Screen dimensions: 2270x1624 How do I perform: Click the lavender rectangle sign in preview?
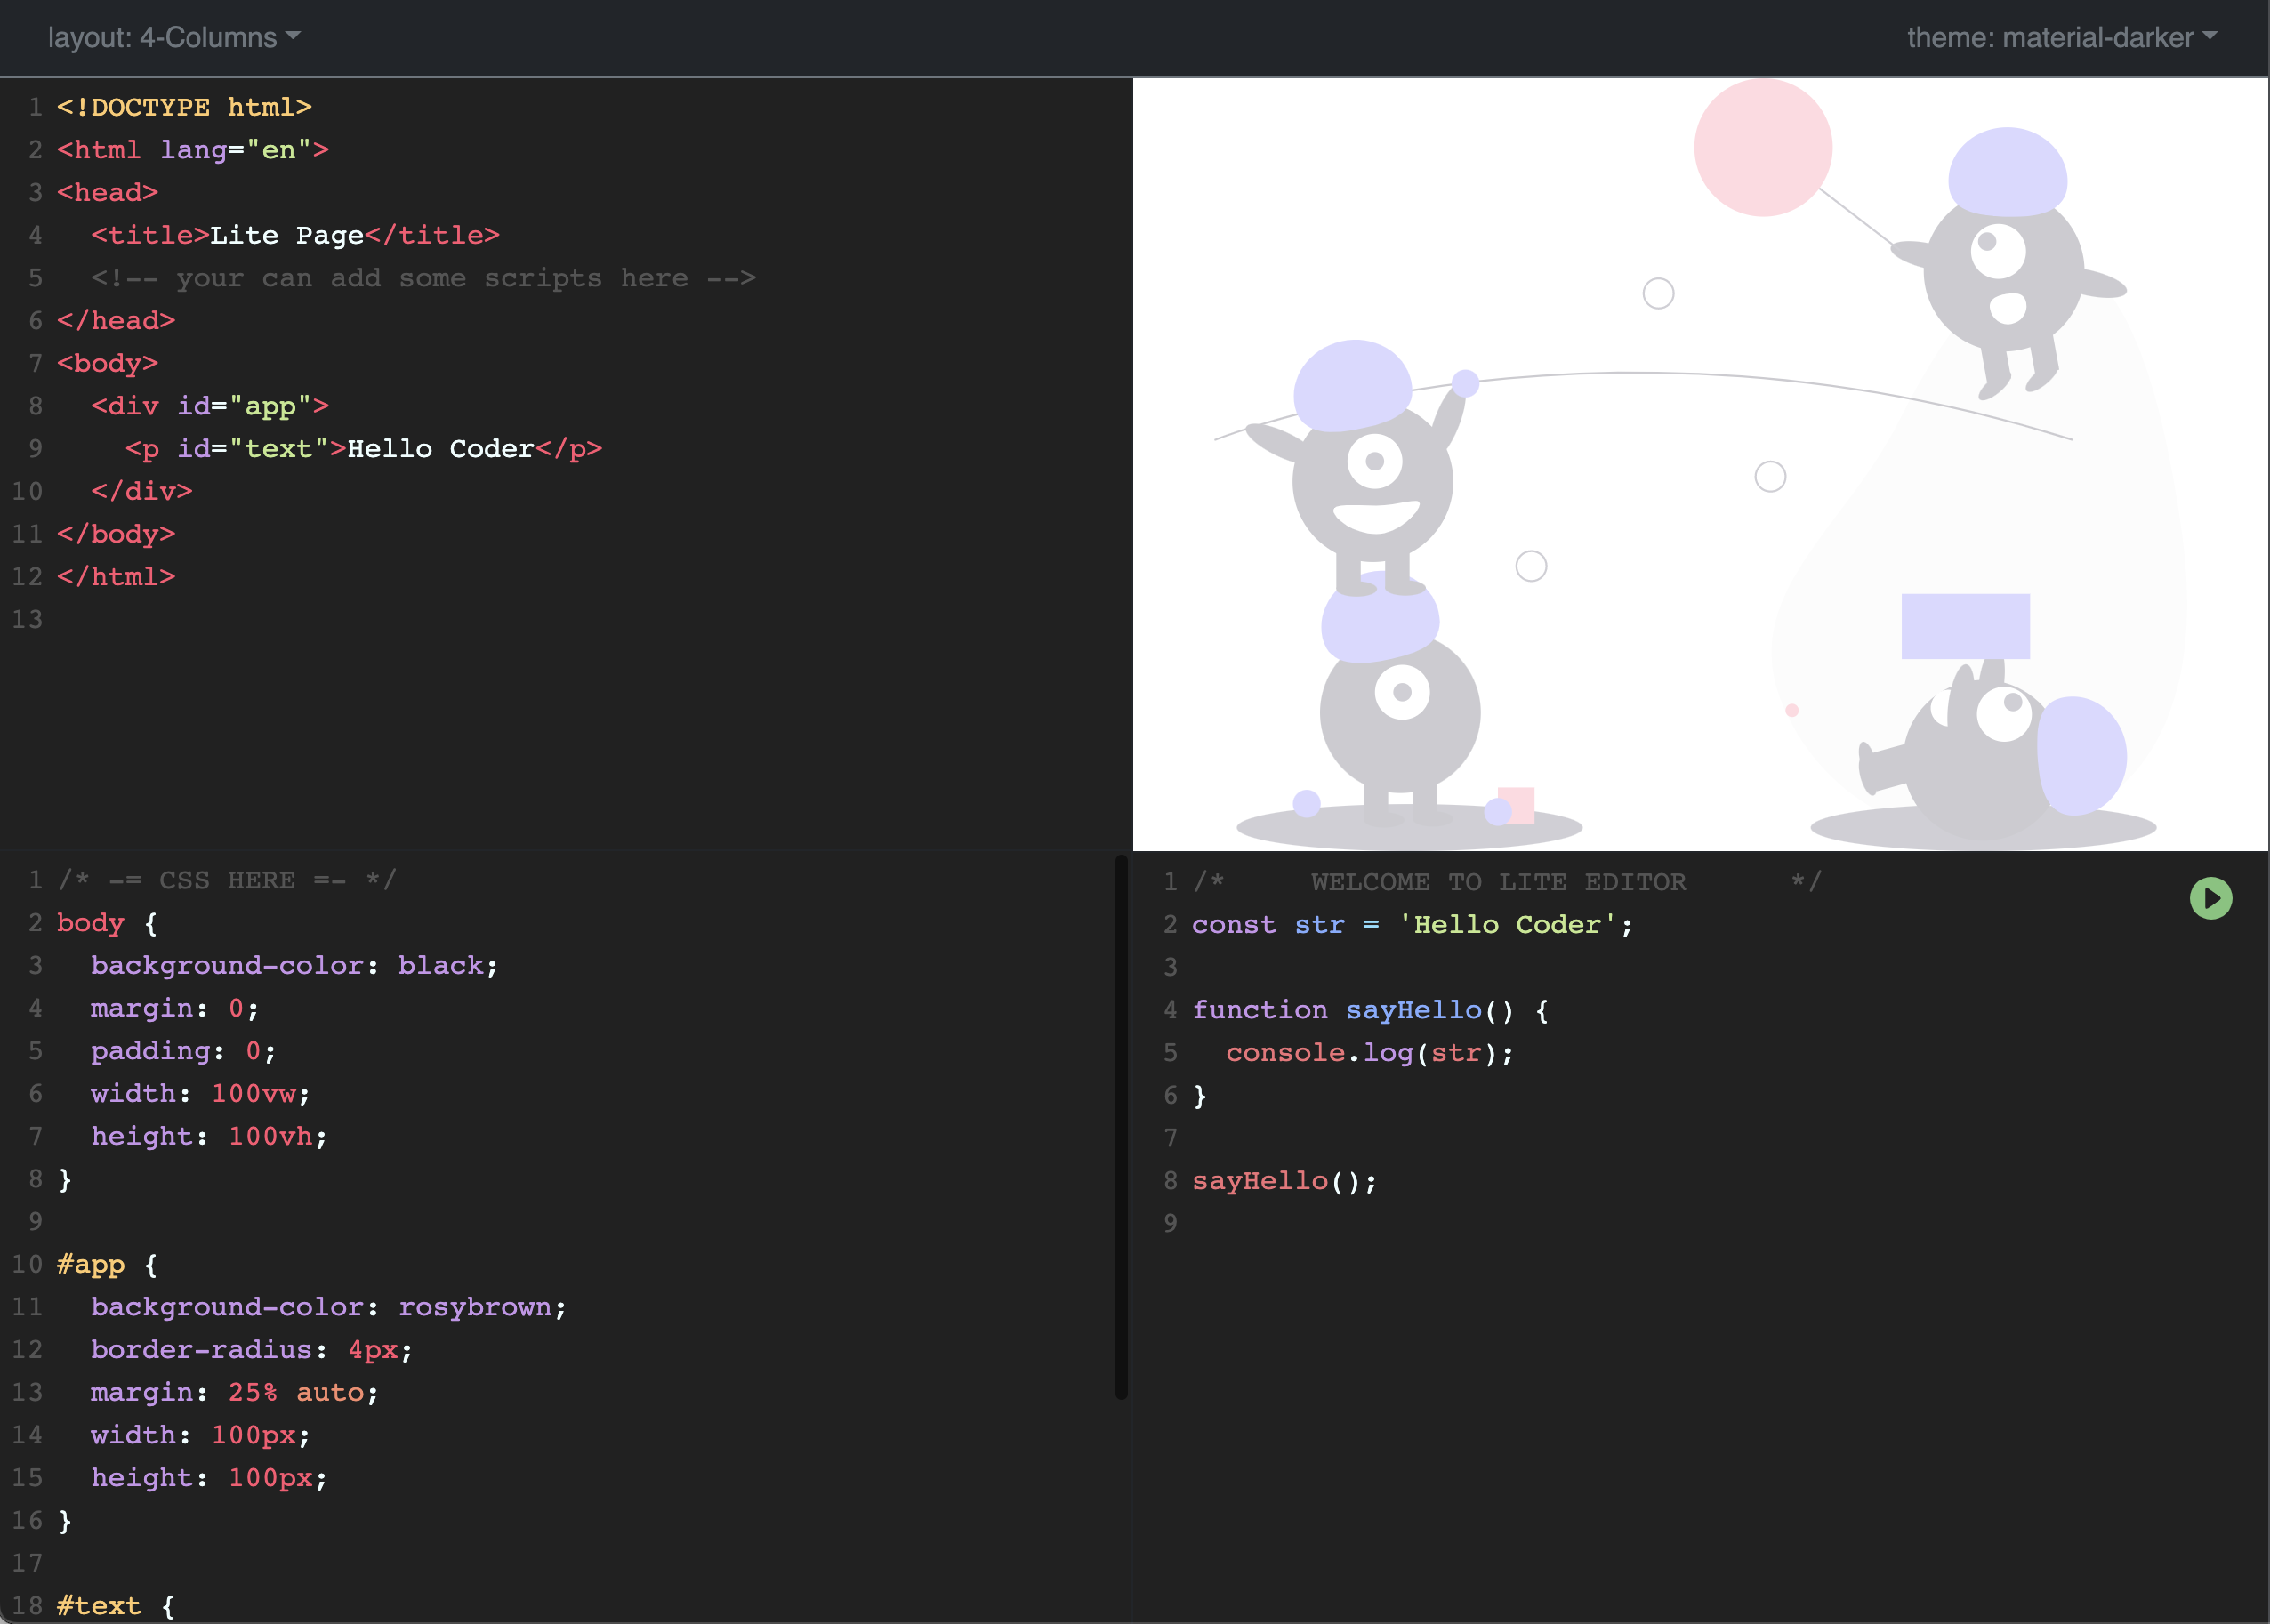click(1965, 626)
